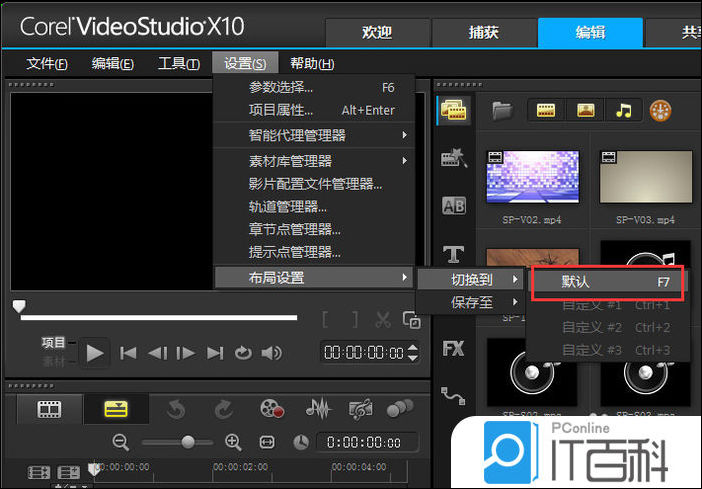
Task: Click the timeline zoom slider handle
Action: (188, 442)
